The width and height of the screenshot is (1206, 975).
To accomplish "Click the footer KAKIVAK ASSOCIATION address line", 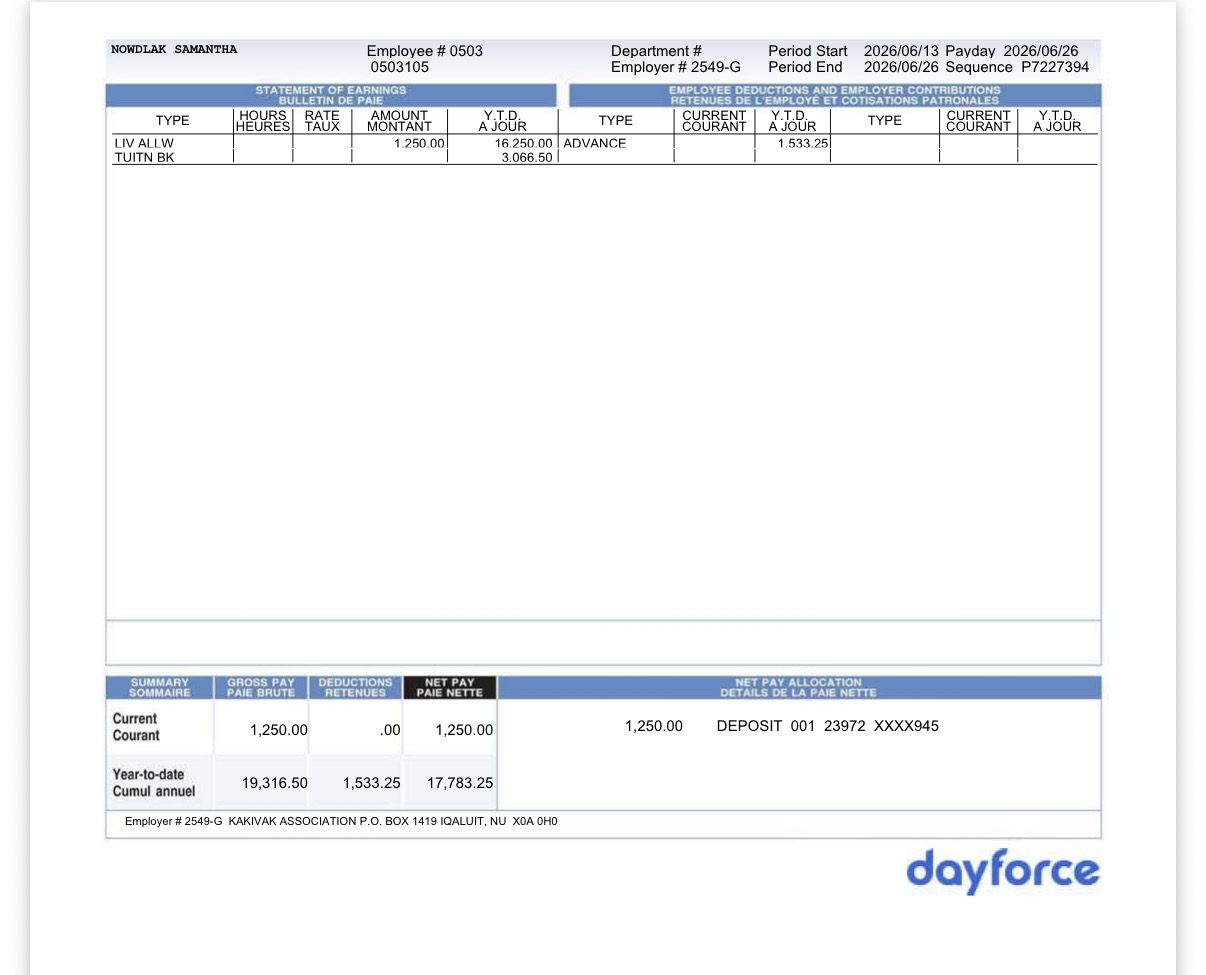I will [341, 821].
